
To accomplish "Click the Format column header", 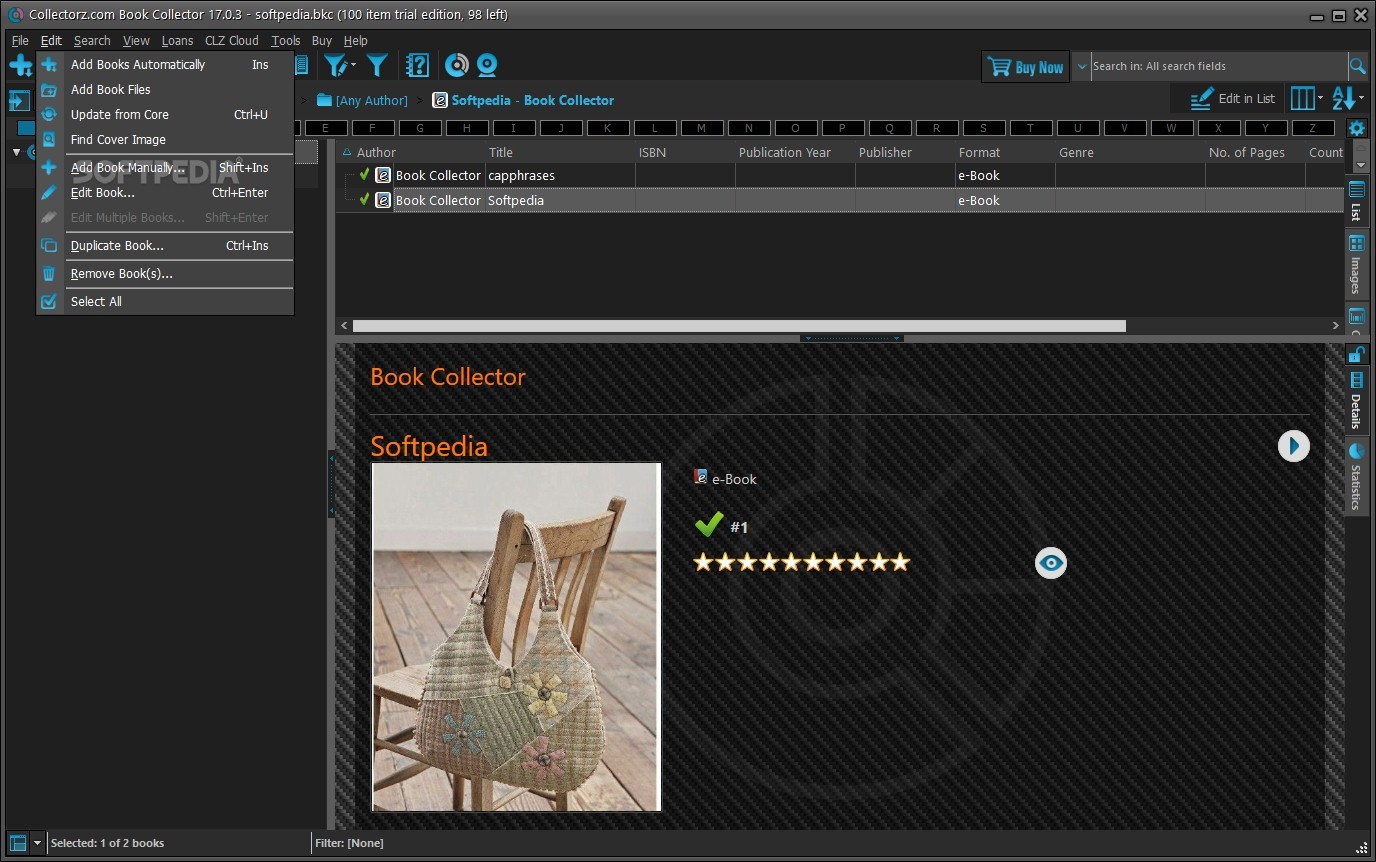I will pos(1005,152).
